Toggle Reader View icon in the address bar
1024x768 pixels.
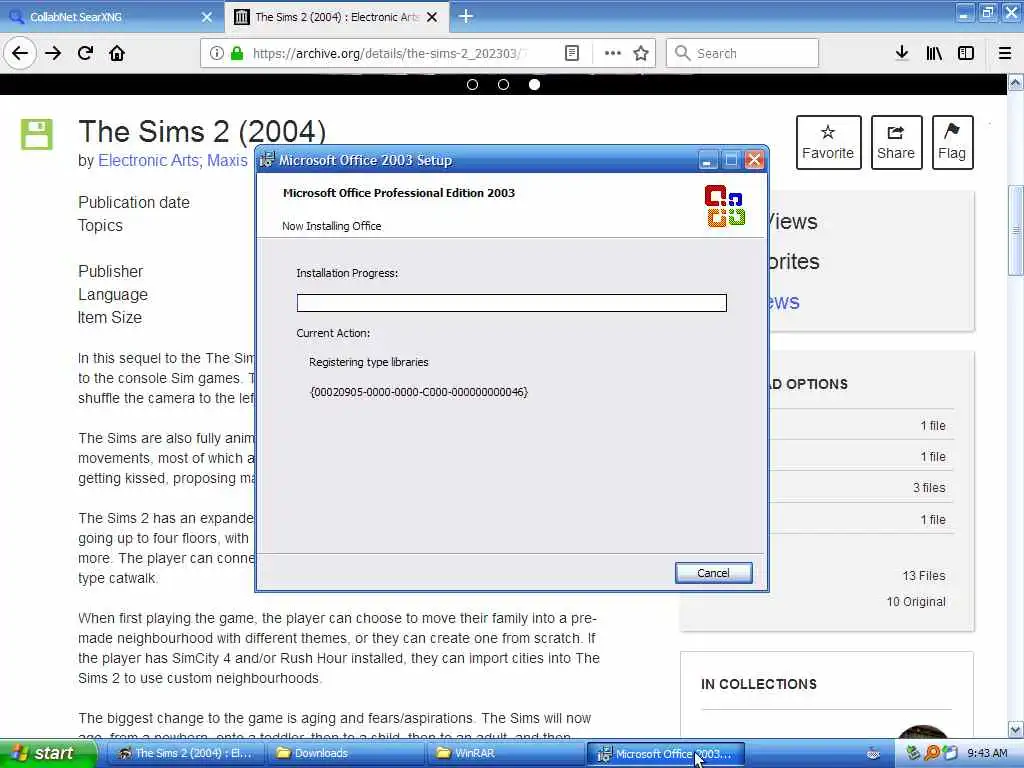[571, 53]
